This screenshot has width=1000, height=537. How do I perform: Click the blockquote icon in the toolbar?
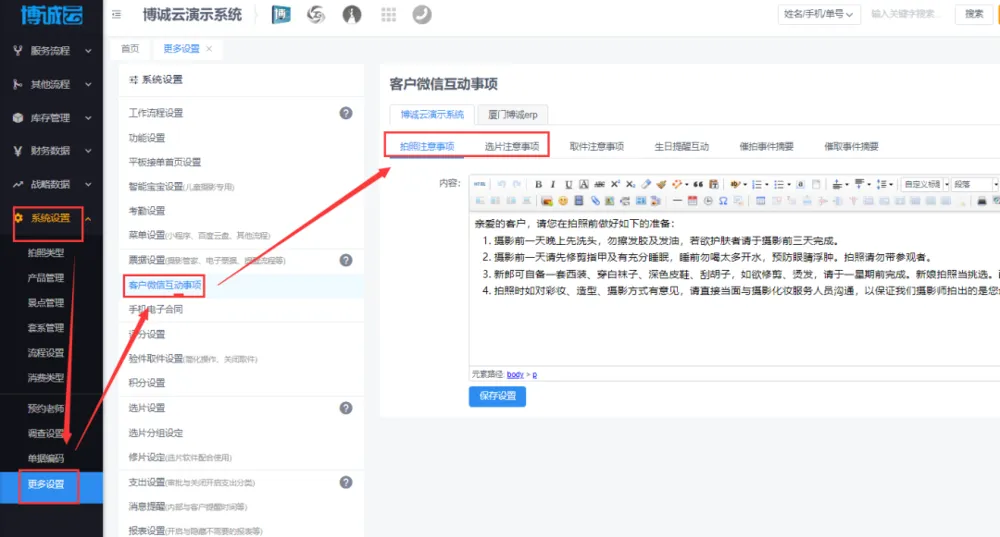[698, 185]
